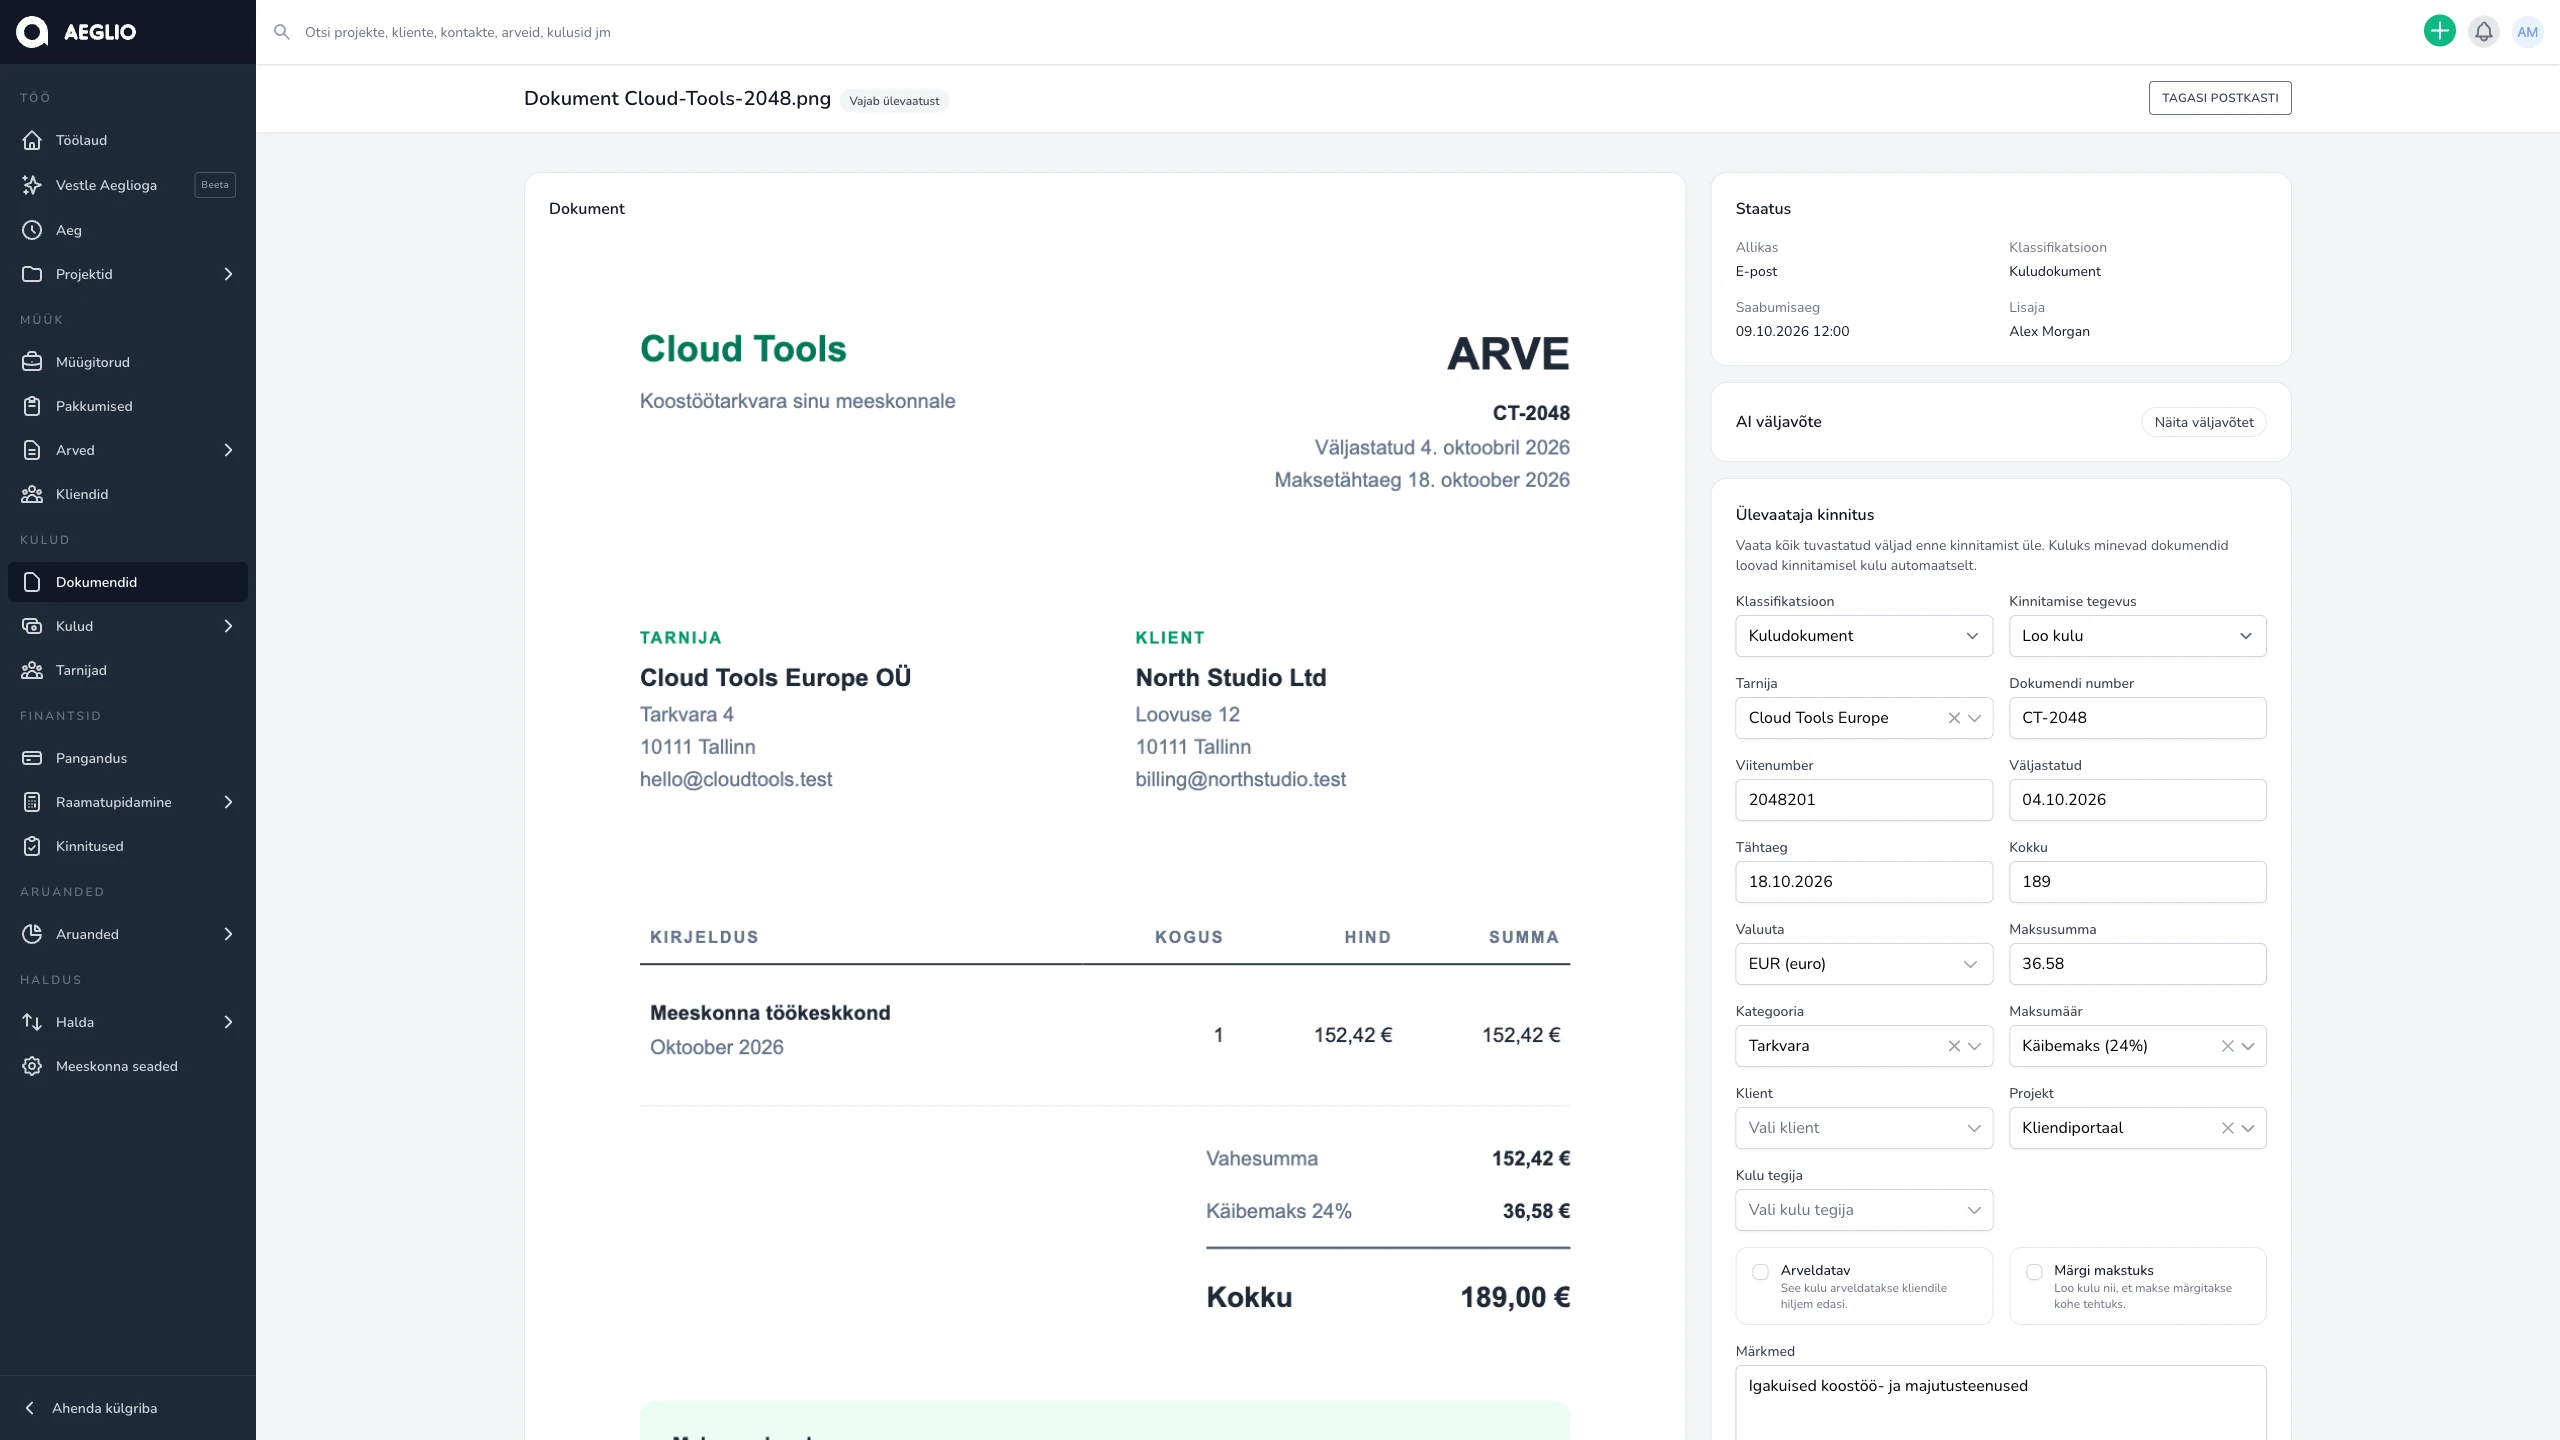Screen dimensions: 2560x1440
Task: Click the Töölaud home icon
Action: pos(32,140)
